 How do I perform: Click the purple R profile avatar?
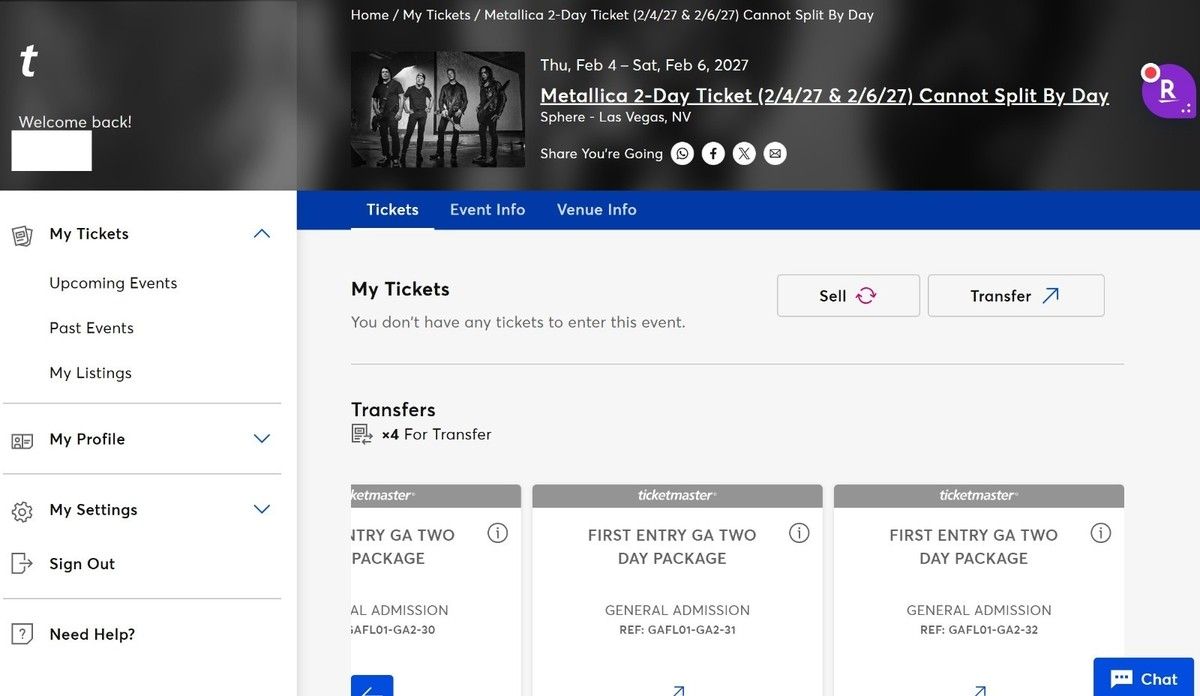click(1168, 91)
